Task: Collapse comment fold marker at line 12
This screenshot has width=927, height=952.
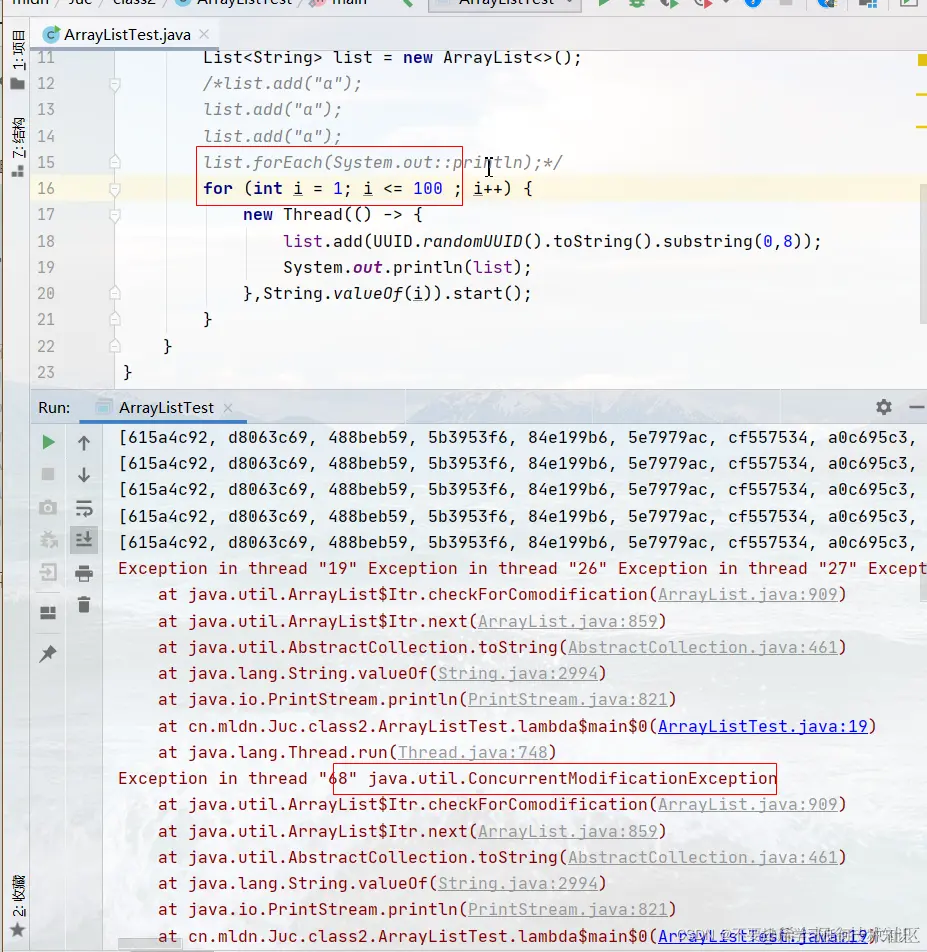Action: (115, 84)
